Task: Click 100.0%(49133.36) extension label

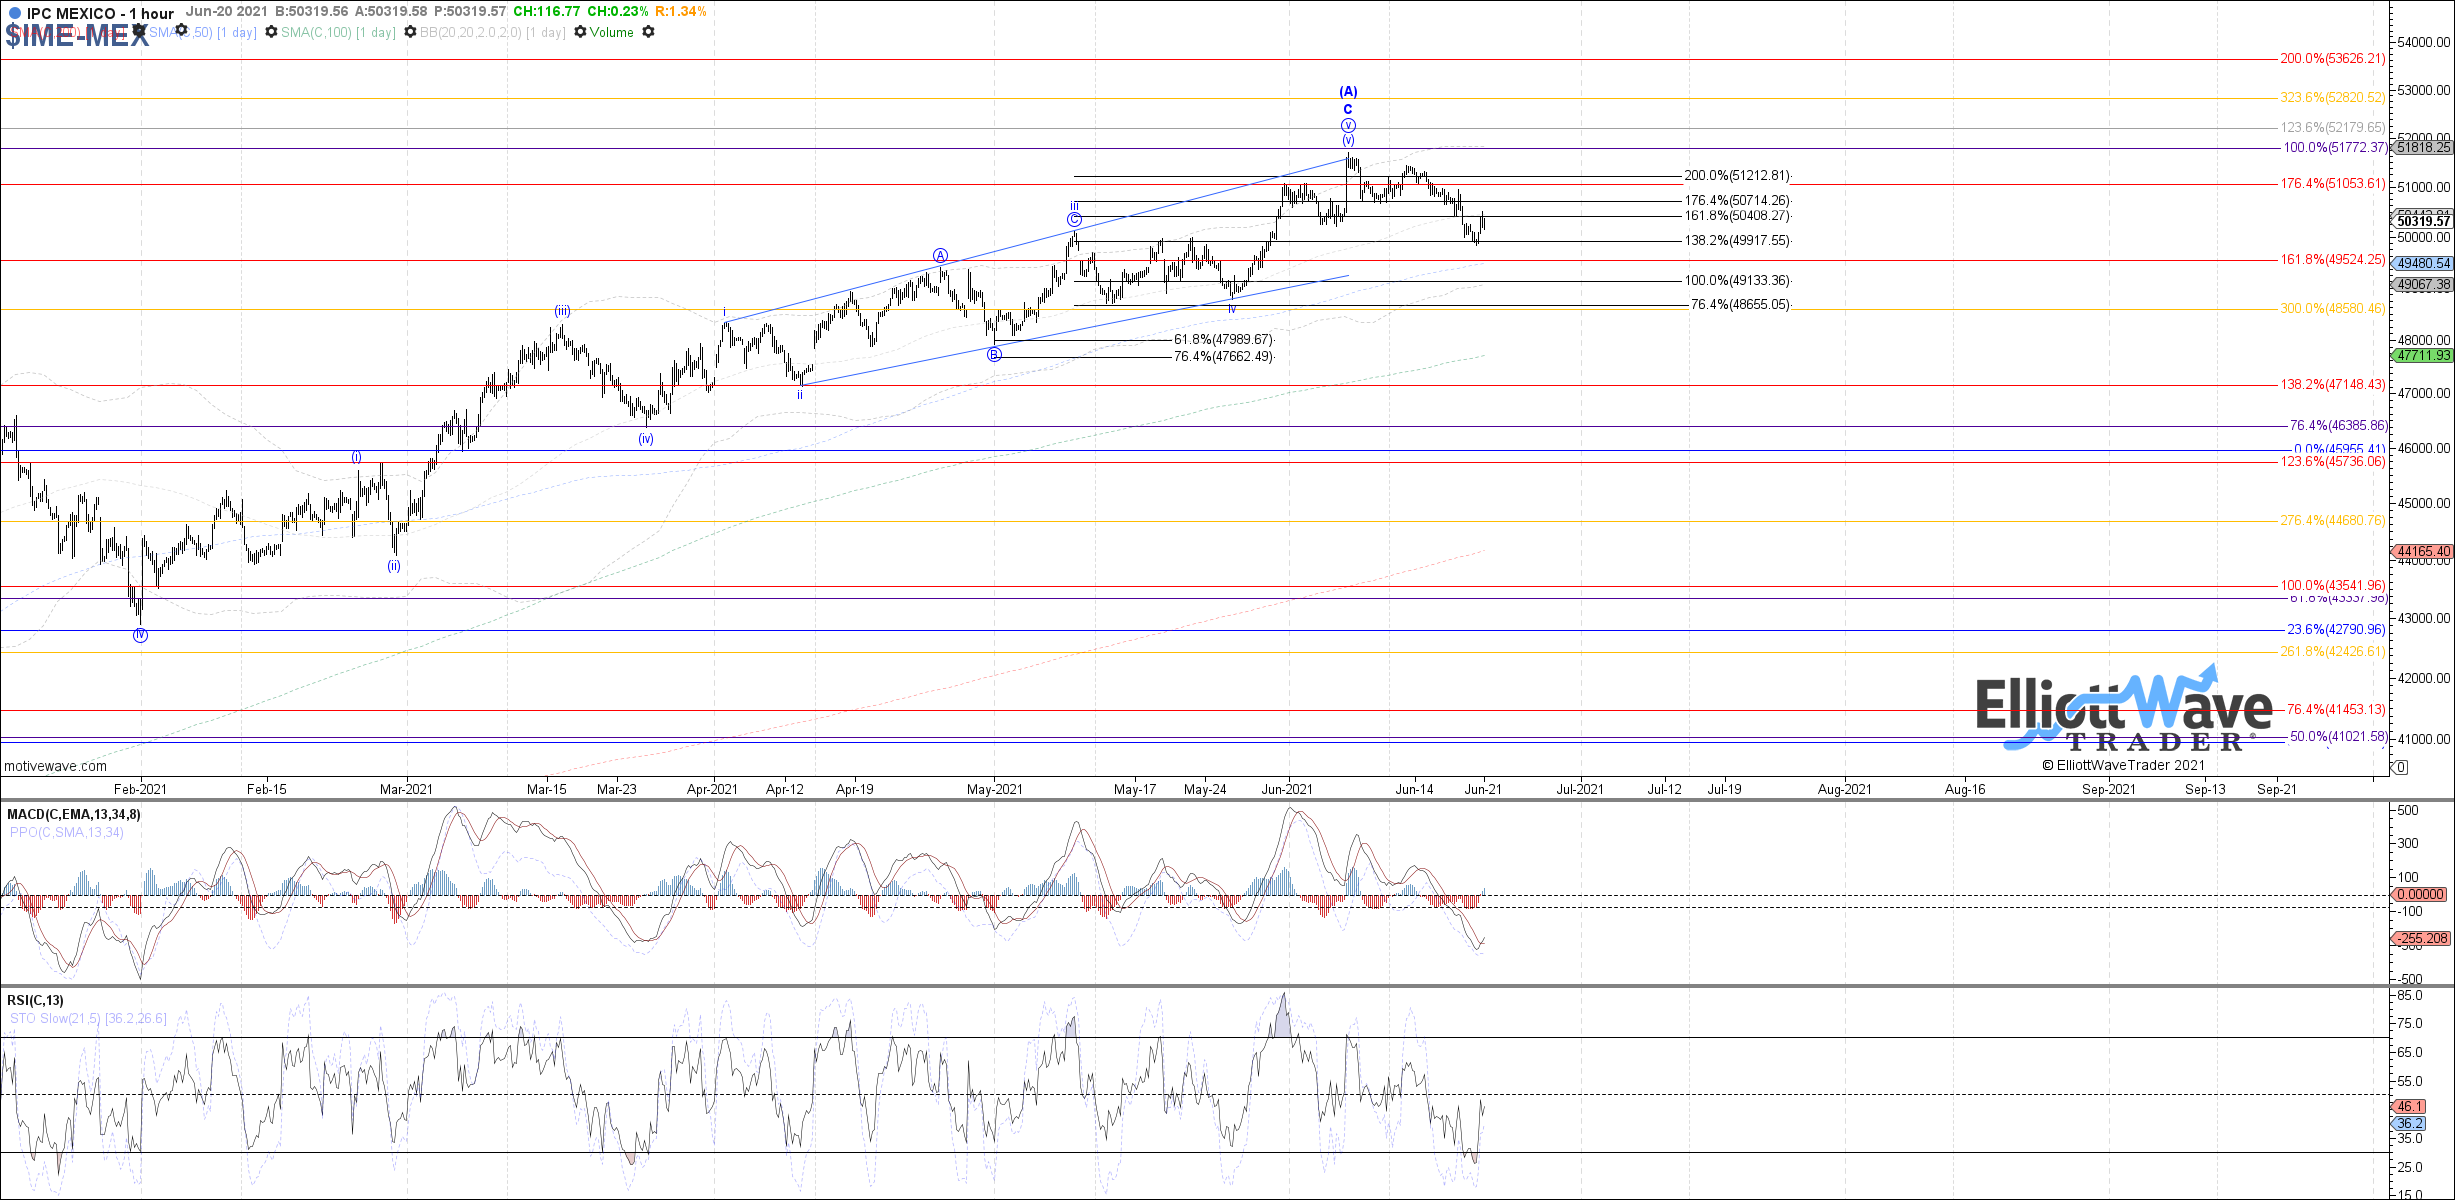Action: click(1737, 280)
